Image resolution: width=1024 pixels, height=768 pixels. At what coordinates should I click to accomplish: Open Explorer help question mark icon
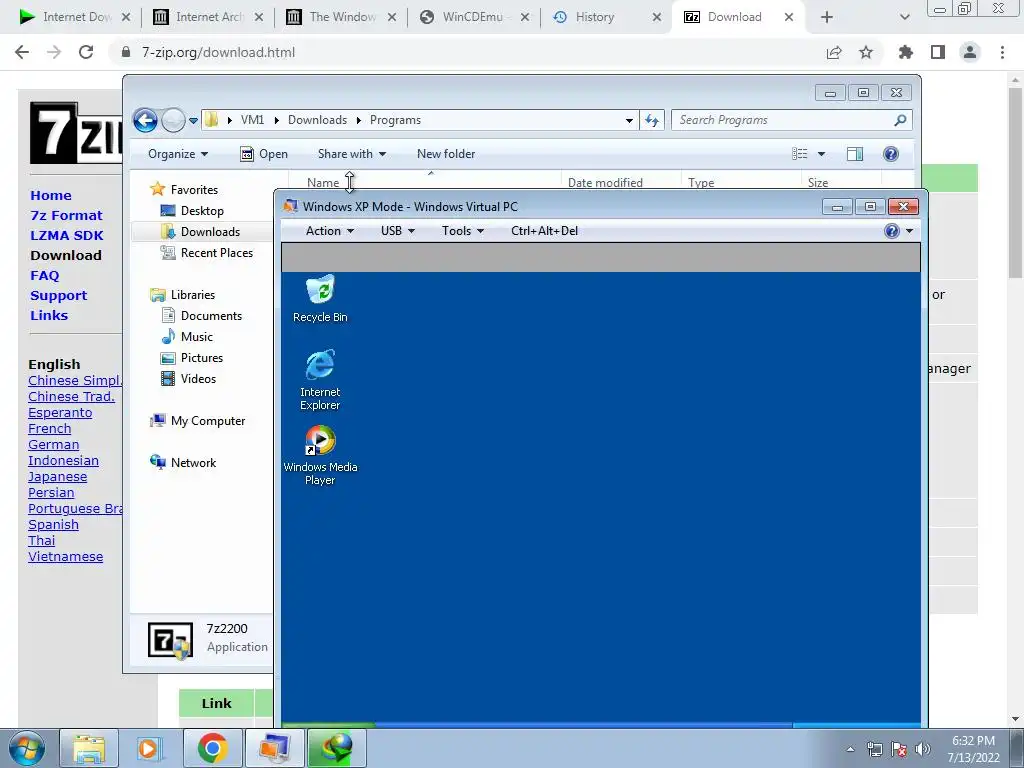pyautogui.click(x=890, y=154)
